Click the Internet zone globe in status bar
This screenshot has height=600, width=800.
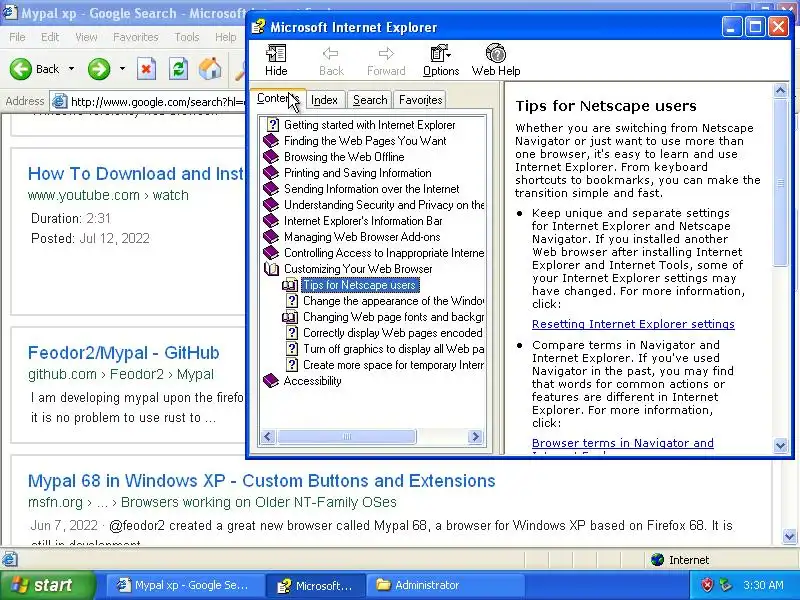point(658,560)
